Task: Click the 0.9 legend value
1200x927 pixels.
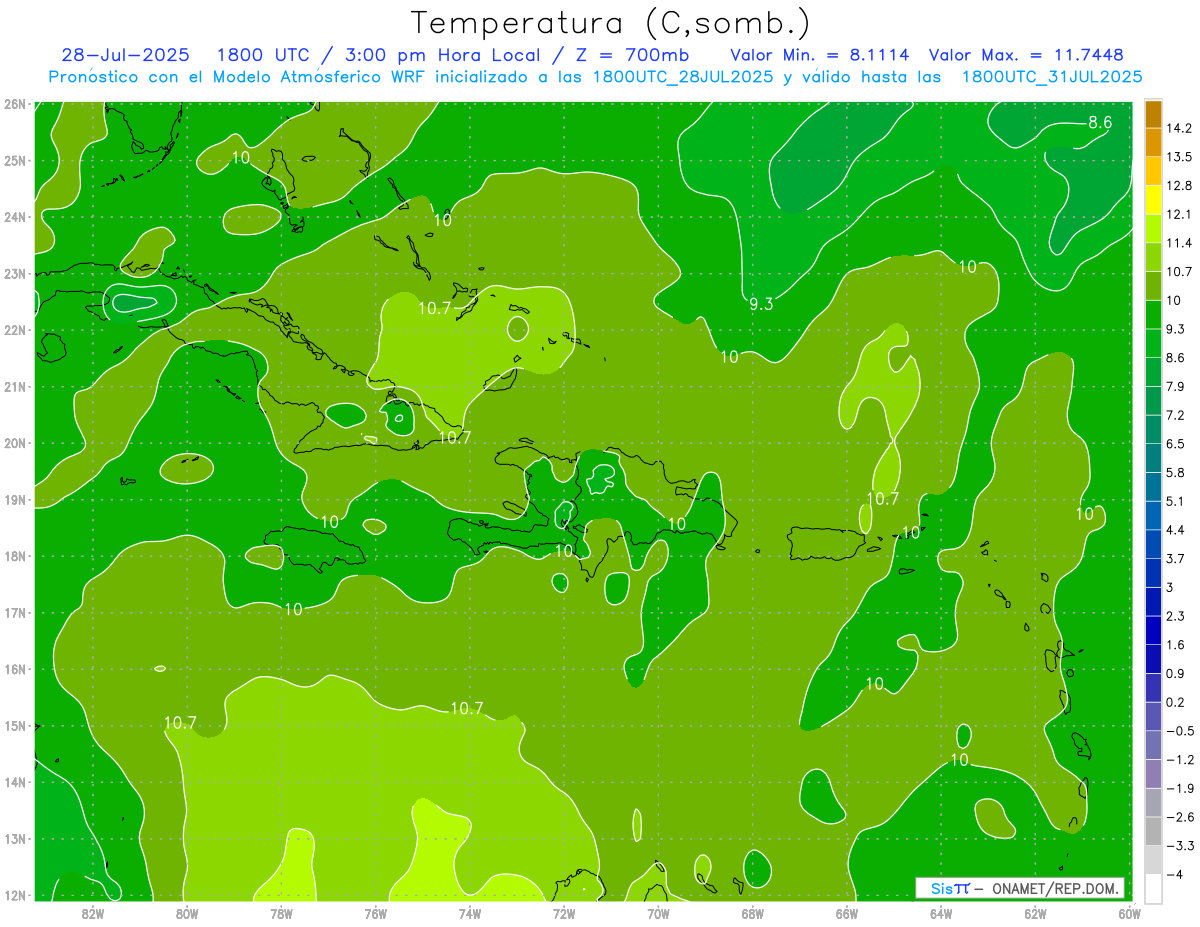Action: (1175, 673)
